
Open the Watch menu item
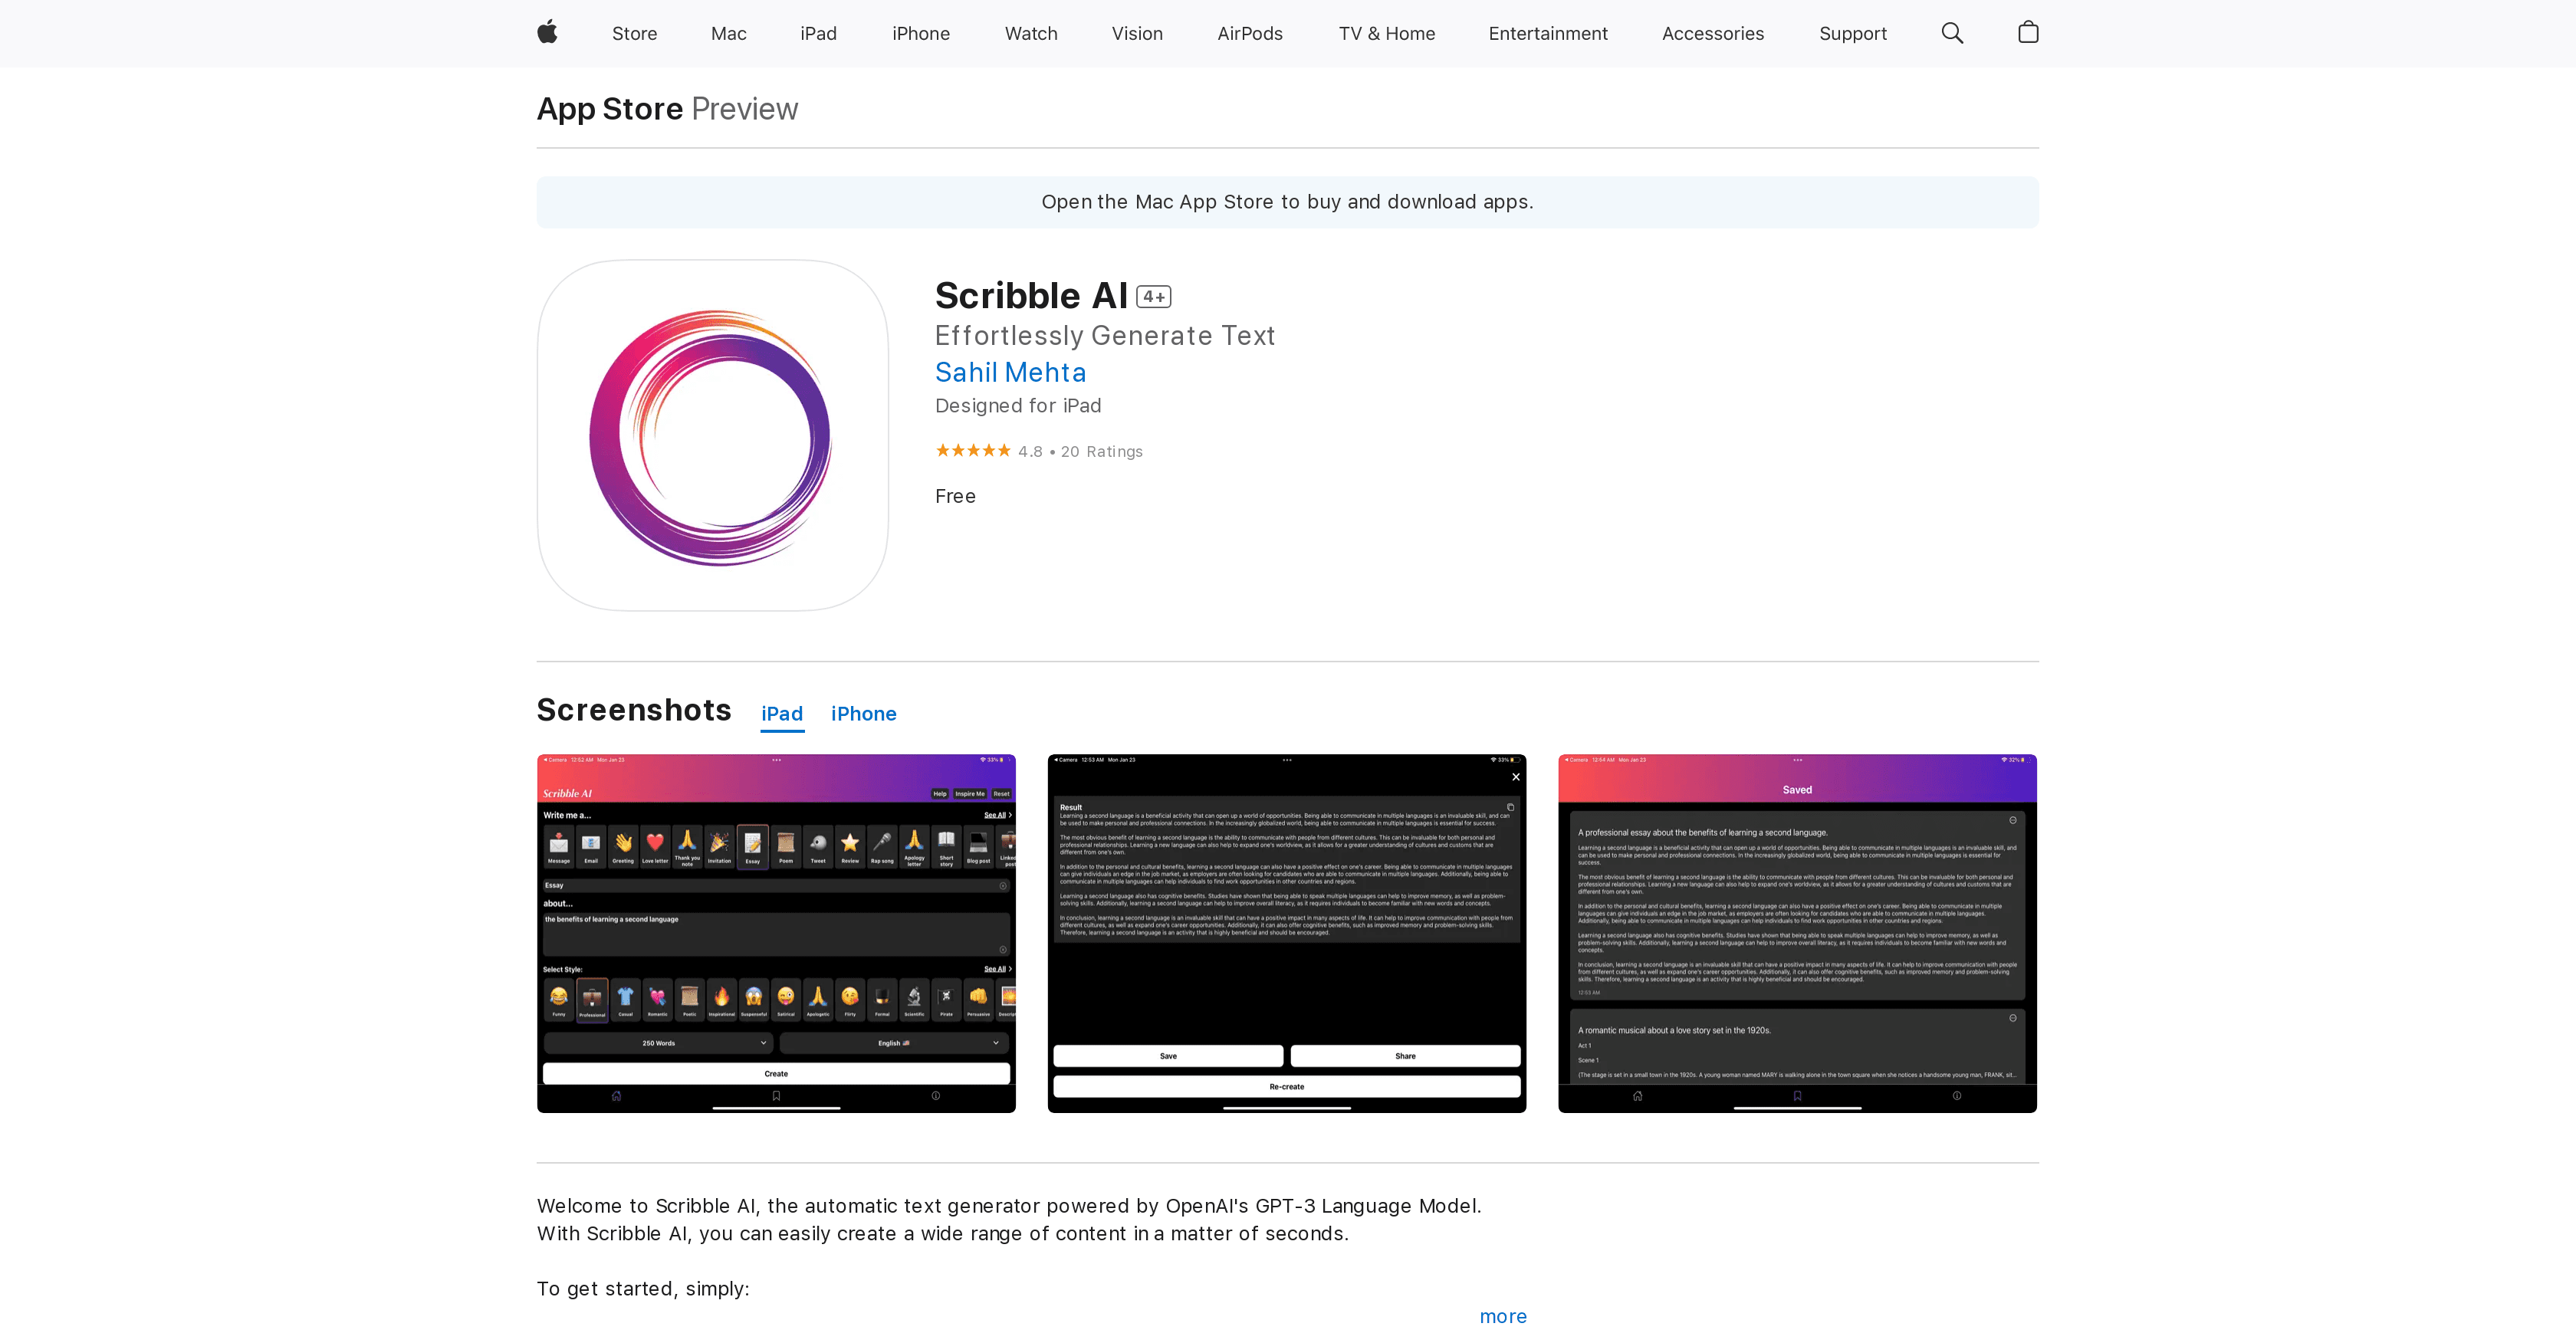click(1031, 33)
